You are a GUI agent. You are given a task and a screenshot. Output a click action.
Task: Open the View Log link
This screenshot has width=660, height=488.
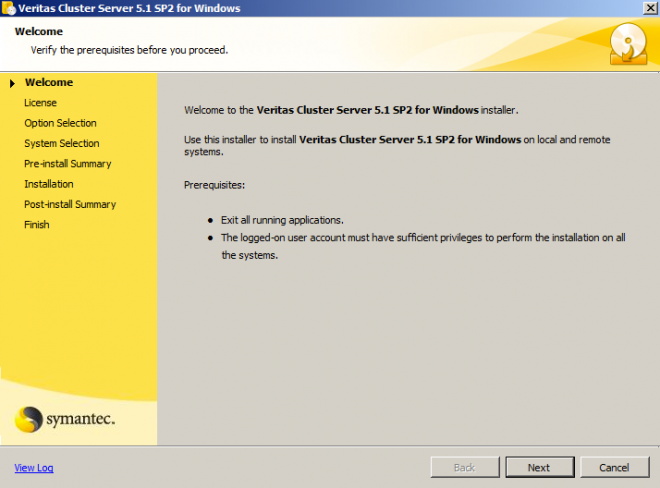34,468
